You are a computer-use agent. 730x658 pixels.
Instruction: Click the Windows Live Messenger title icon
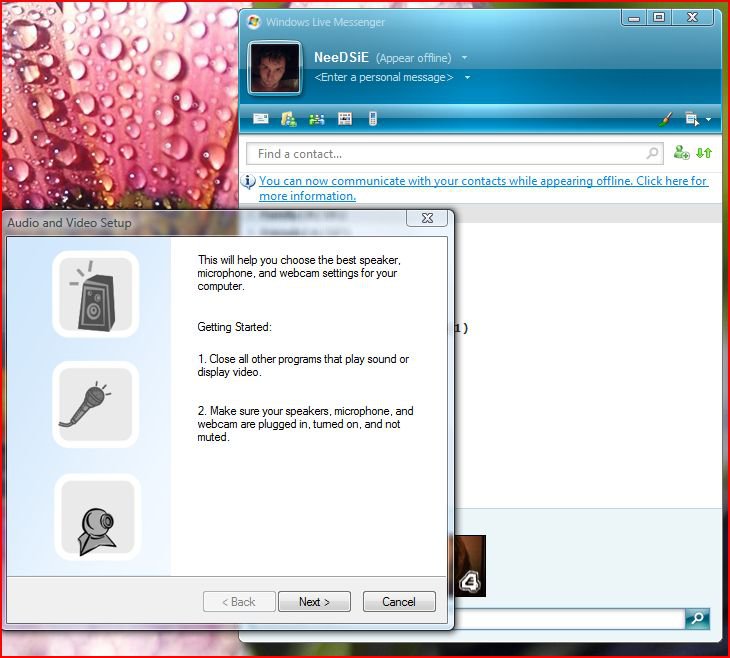pos(254,22)
